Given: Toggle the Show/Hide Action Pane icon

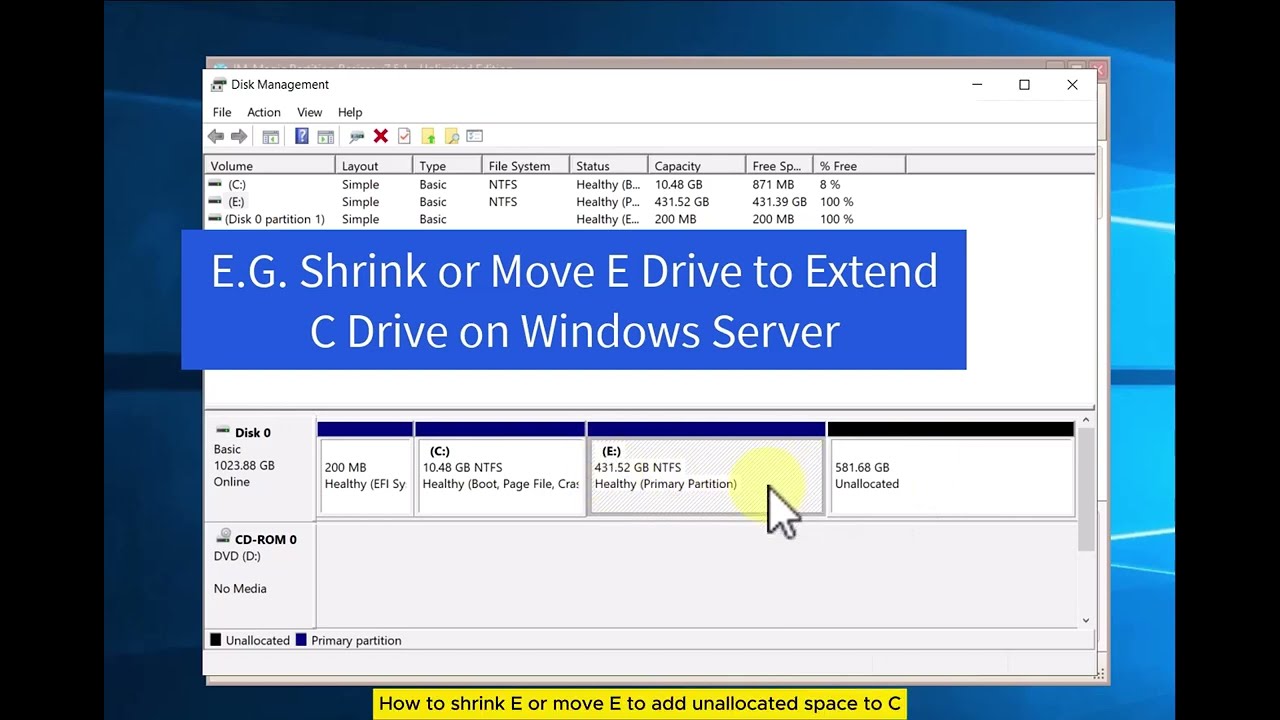Looking at the screenshot, I should (x=325, y=136).
